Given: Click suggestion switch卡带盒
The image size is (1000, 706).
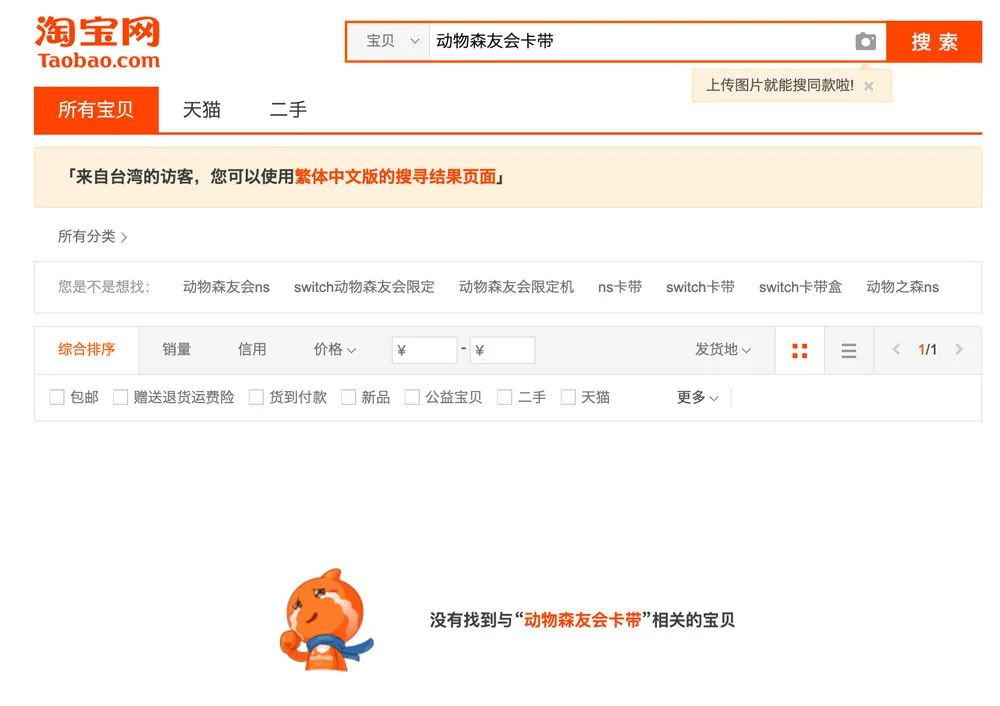Looking at the screenshot, I should click(x=800, y=287).
